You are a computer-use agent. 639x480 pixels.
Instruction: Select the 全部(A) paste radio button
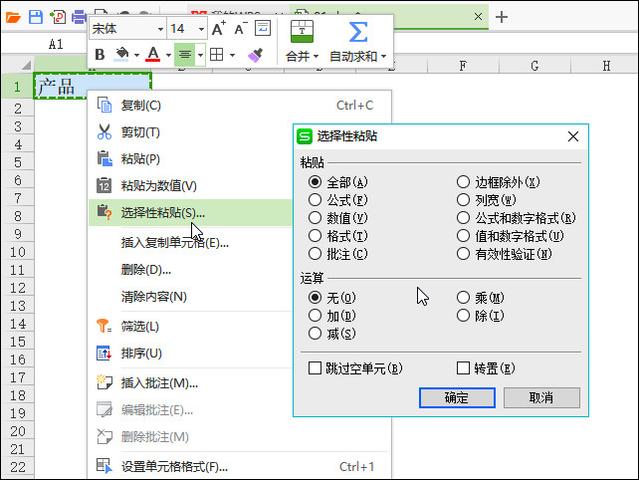315,182
